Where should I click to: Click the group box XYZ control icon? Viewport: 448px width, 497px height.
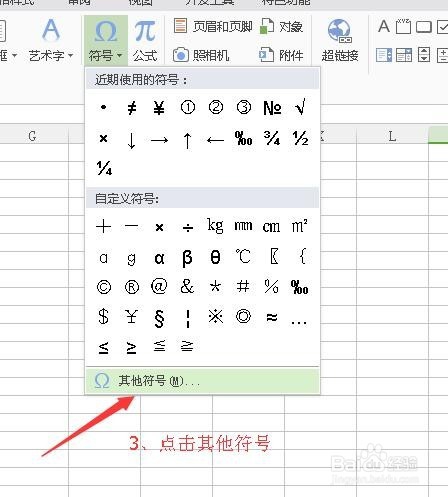click(403, 26)
